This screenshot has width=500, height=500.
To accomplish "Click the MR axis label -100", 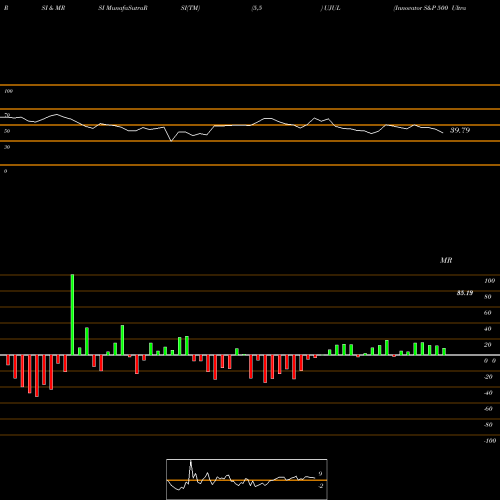I will [x=490, y=441].
